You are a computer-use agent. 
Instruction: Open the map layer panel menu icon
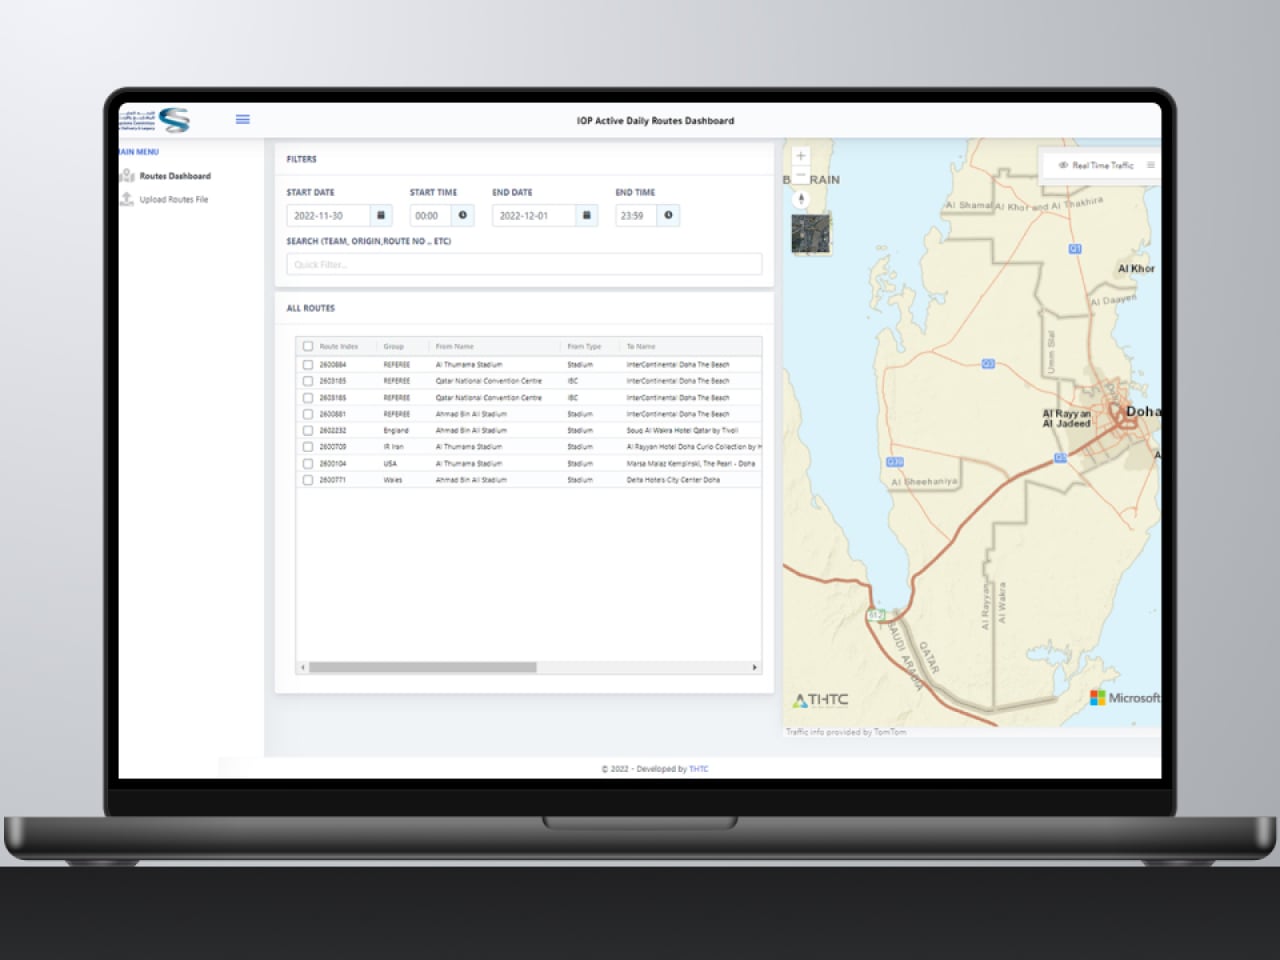[x=1150, y=165]
